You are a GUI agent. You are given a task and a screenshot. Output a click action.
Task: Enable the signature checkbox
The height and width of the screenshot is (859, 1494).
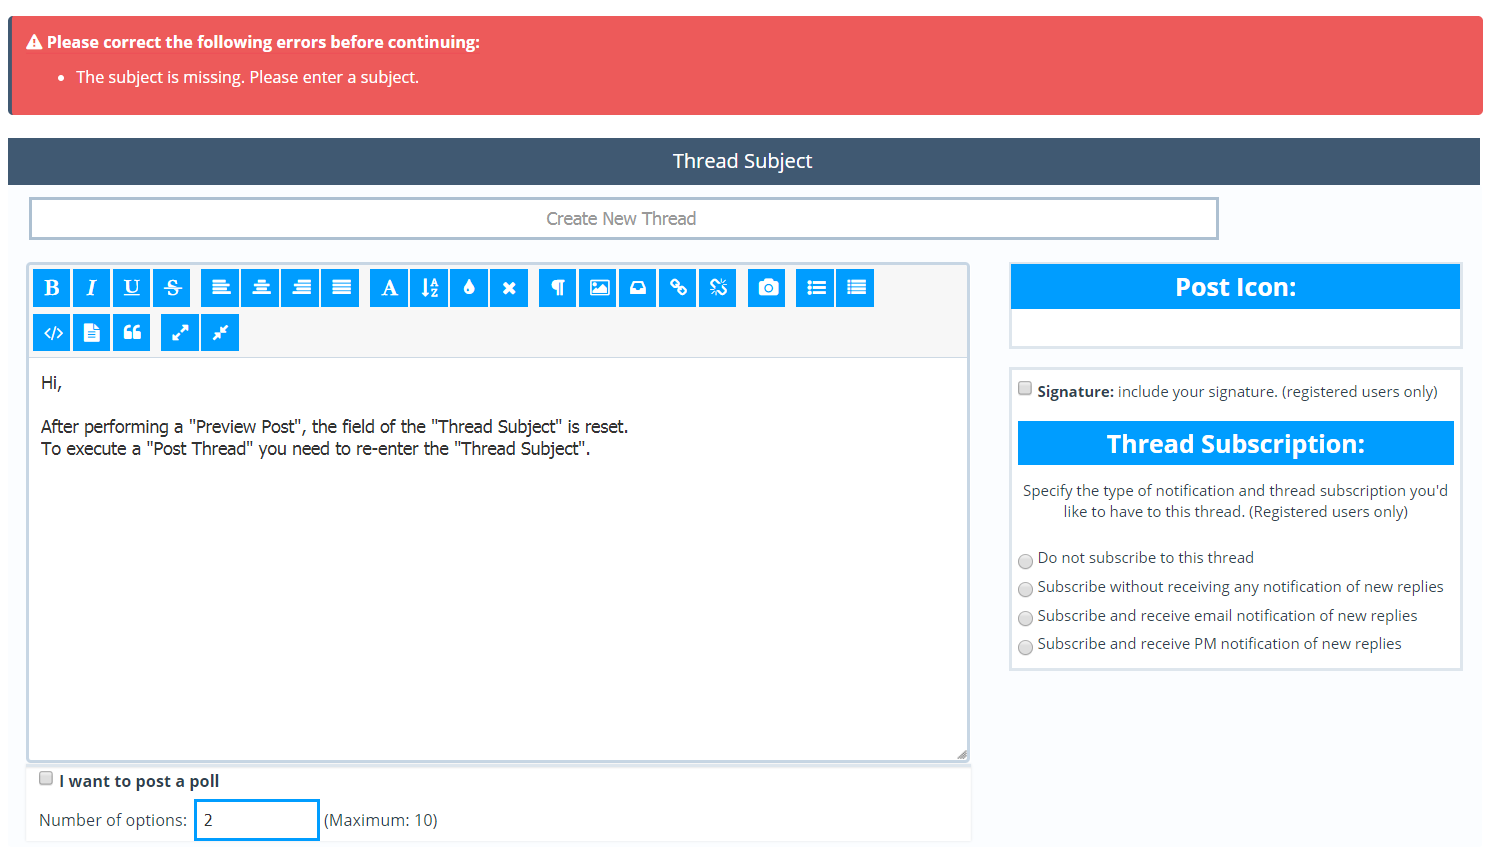(1025, 389)
